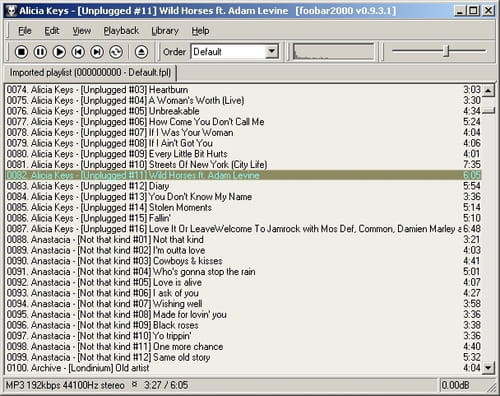Pause the current track
Image resolution: width=500 pixels, height=396 pixels.
pos(40,52)
